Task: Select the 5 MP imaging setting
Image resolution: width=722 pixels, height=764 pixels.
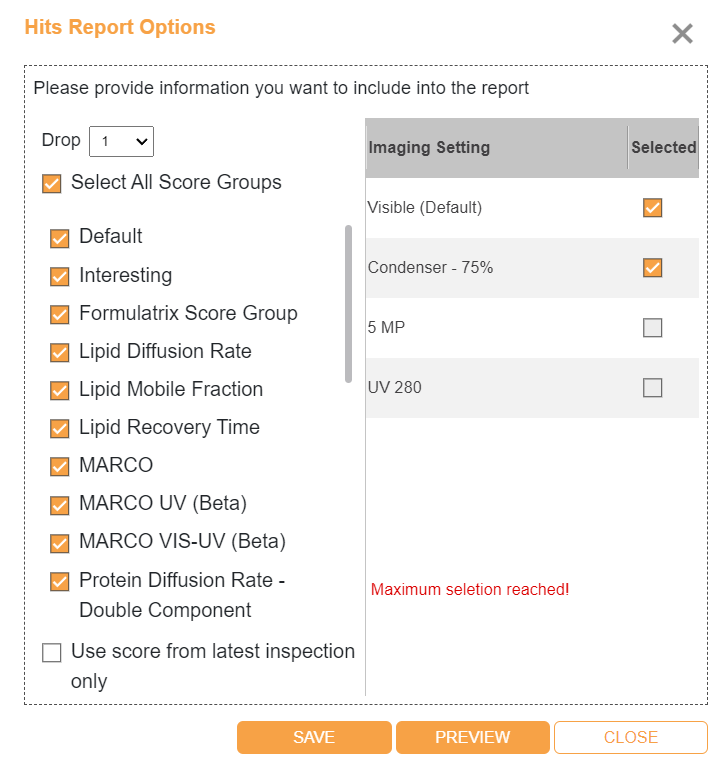Action: pyautogui.click(x=652, y=327)
